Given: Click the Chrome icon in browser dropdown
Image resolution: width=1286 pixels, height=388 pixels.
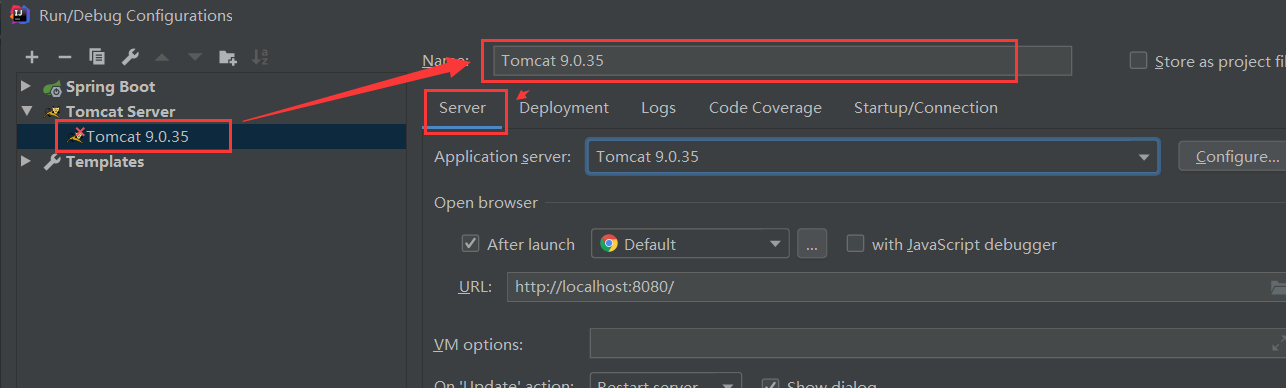Looking at the screenshot, I should 609,244.
